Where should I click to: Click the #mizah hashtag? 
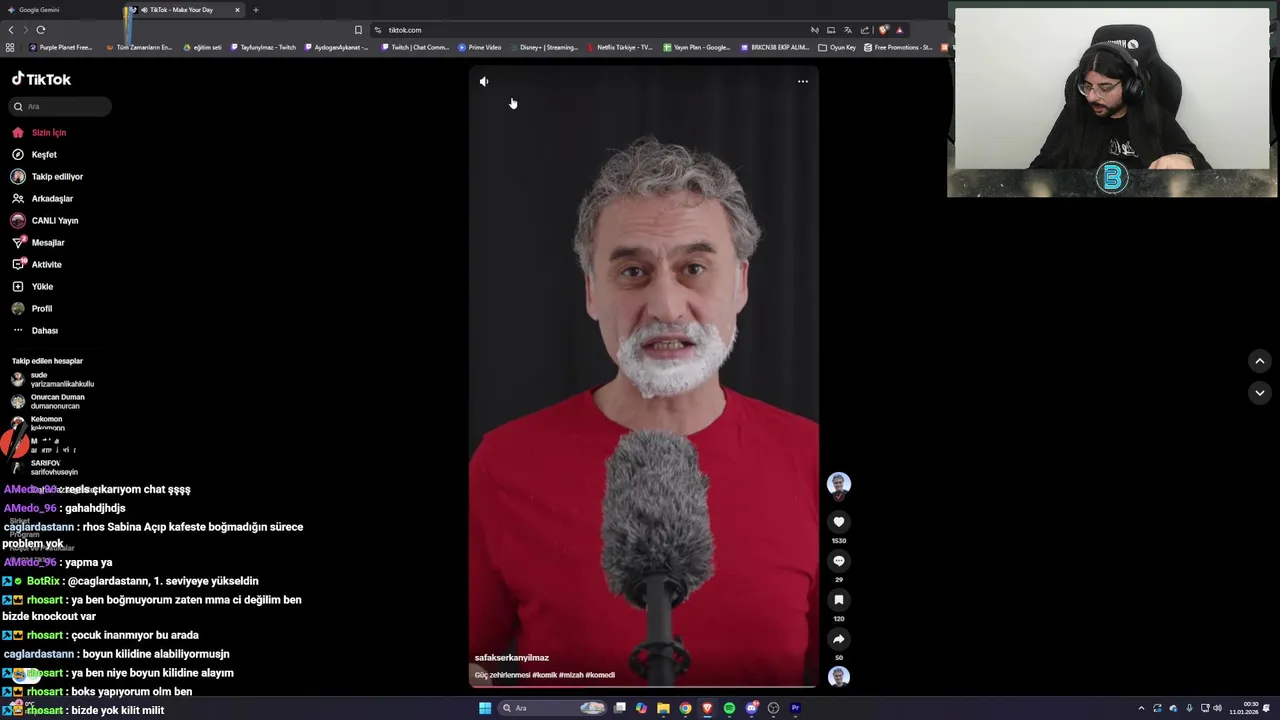coord(571,675)
